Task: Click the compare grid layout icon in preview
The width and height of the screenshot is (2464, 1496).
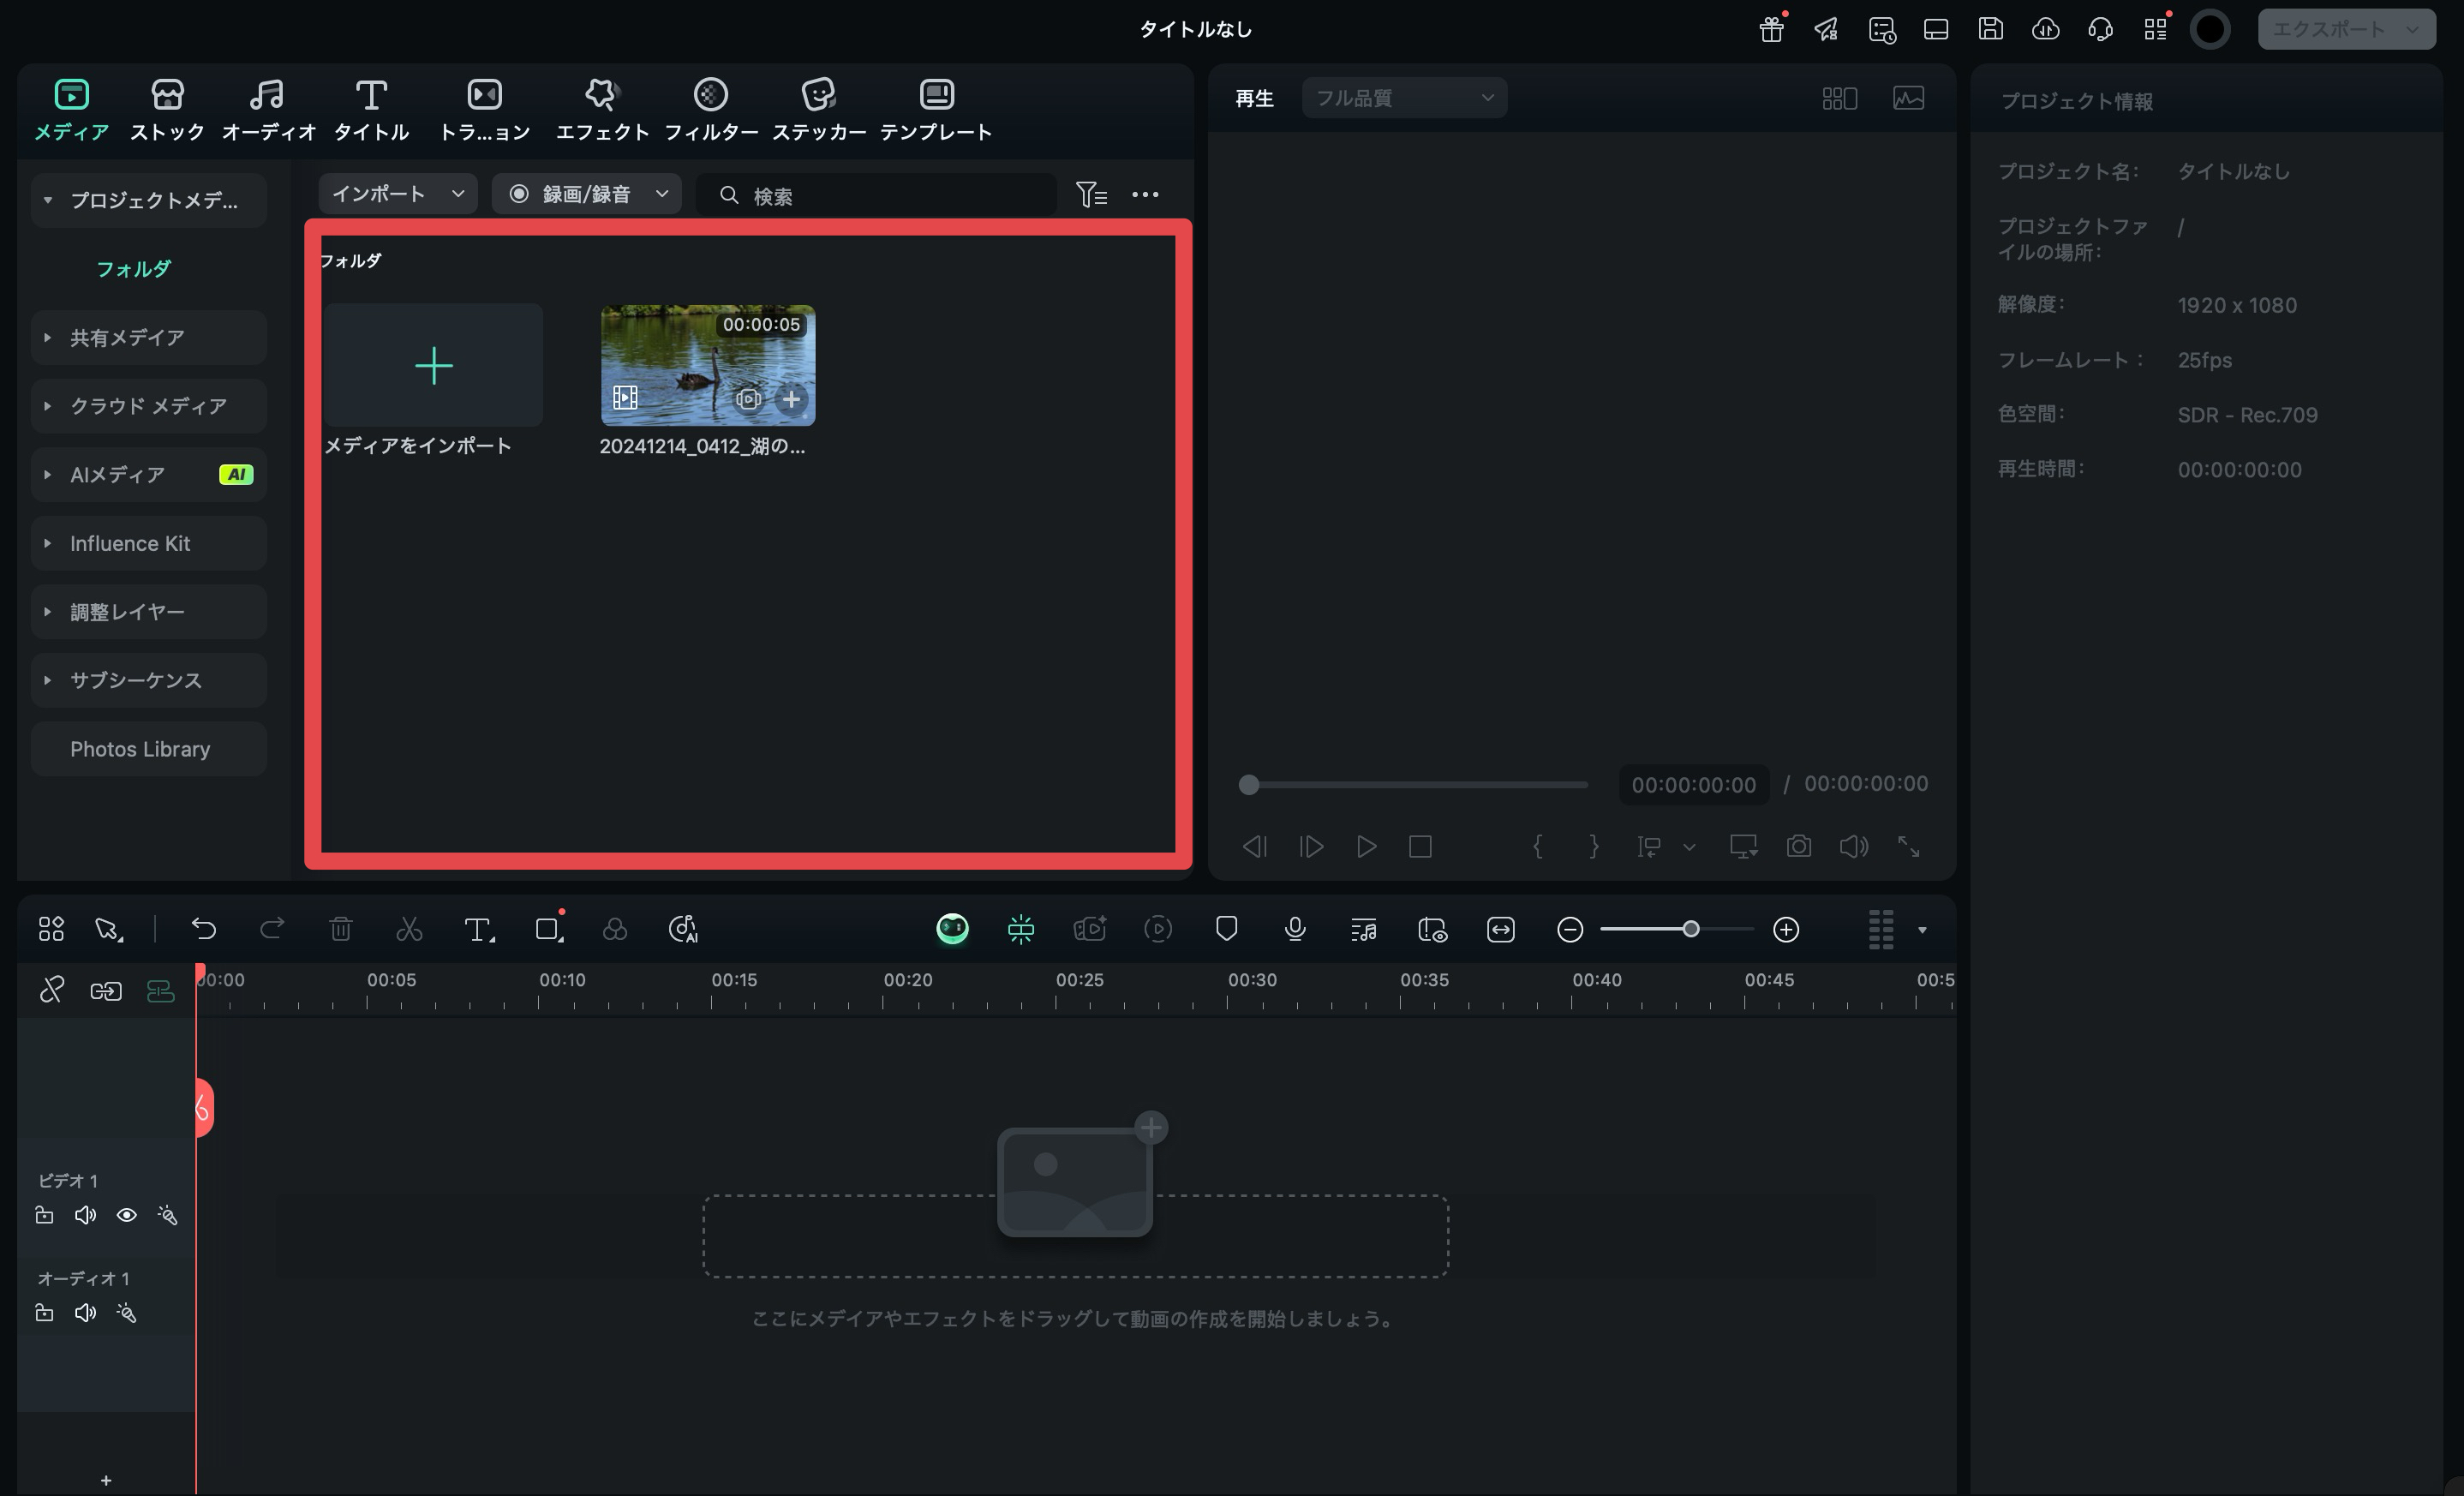Action: pos(1839,98)
